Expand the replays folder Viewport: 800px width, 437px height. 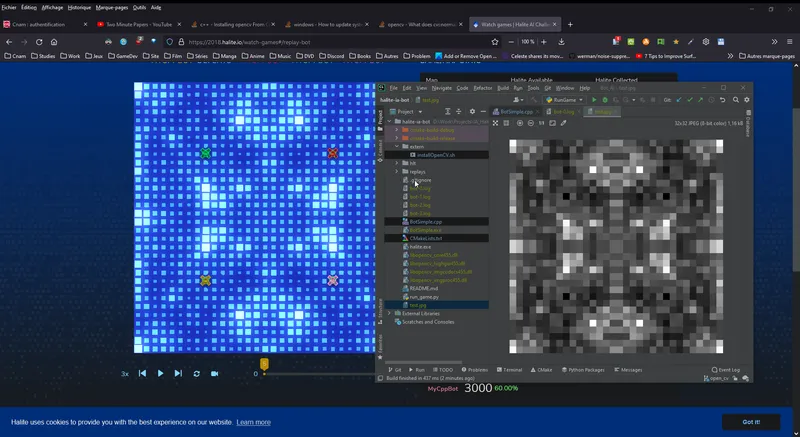coord(397,171)
